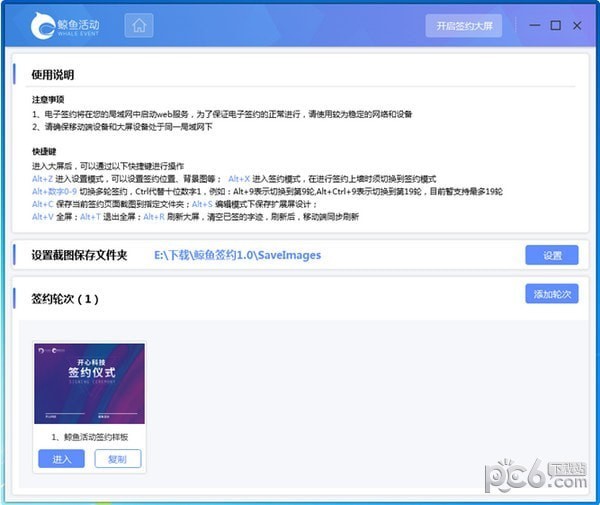Image resolution: width=600 pixels, height=505 pixels.
Task: Click the Alt+X shortcut text
Action: point(239,179)
